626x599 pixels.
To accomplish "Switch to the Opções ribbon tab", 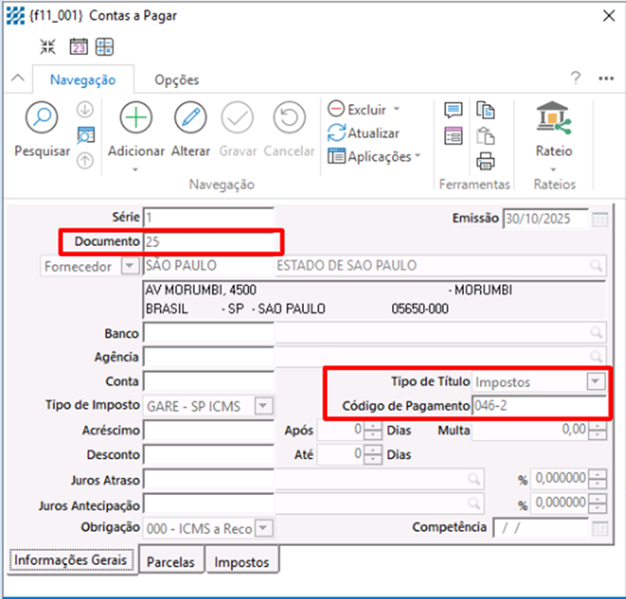I will (176, 80).
